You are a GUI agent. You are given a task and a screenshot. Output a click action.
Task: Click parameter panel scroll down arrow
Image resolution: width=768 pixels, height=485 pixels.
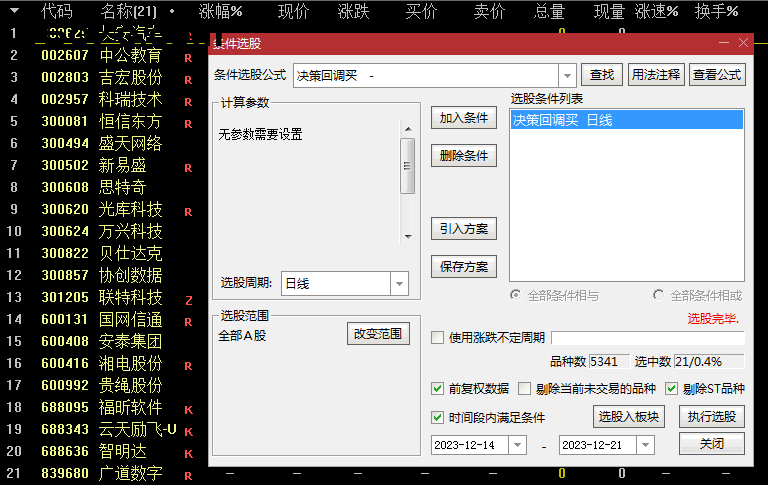(x=408, y=237)
